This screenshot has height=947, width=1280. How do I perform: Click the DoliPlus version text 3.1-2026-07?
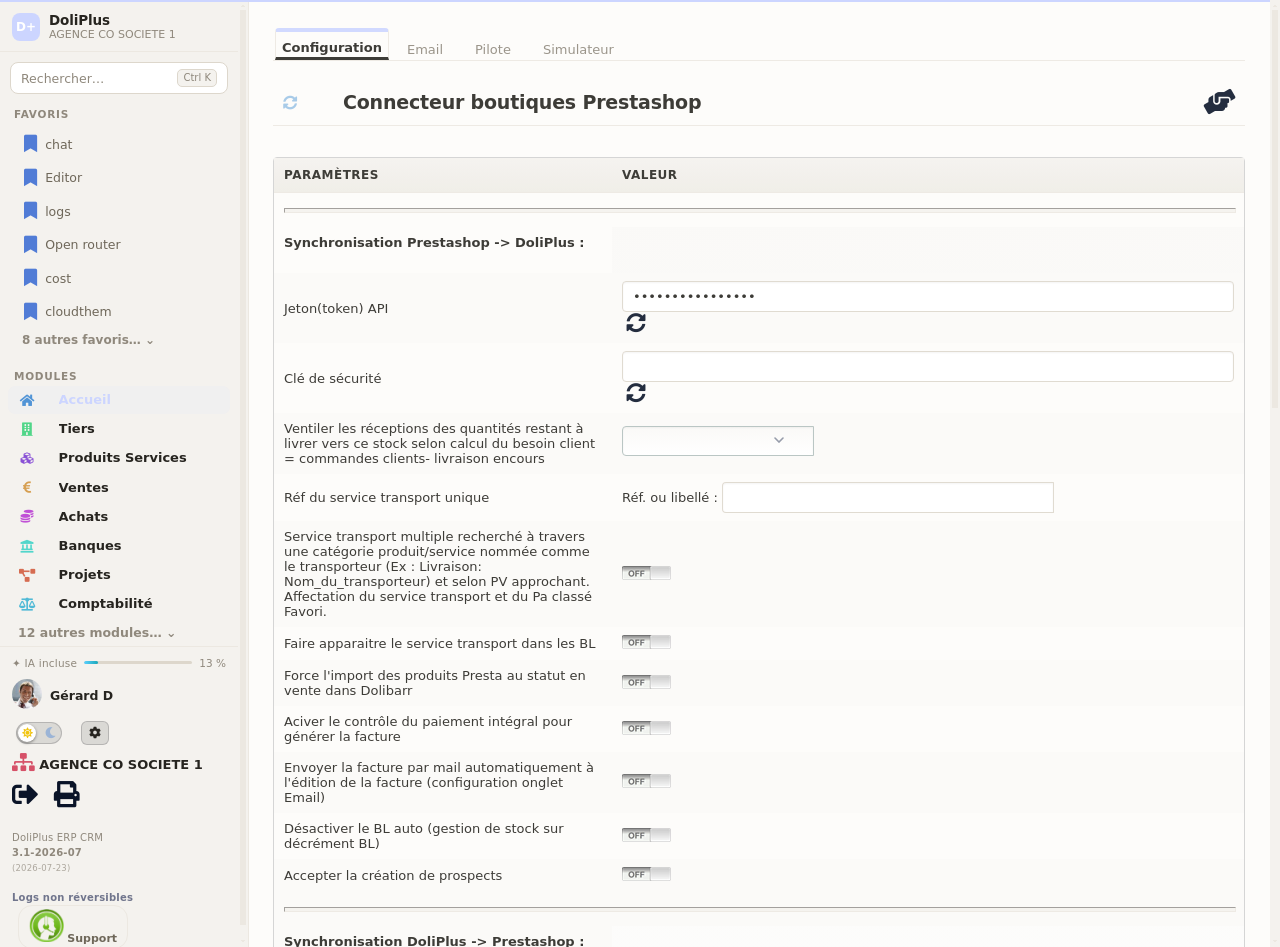pos(47,853)
